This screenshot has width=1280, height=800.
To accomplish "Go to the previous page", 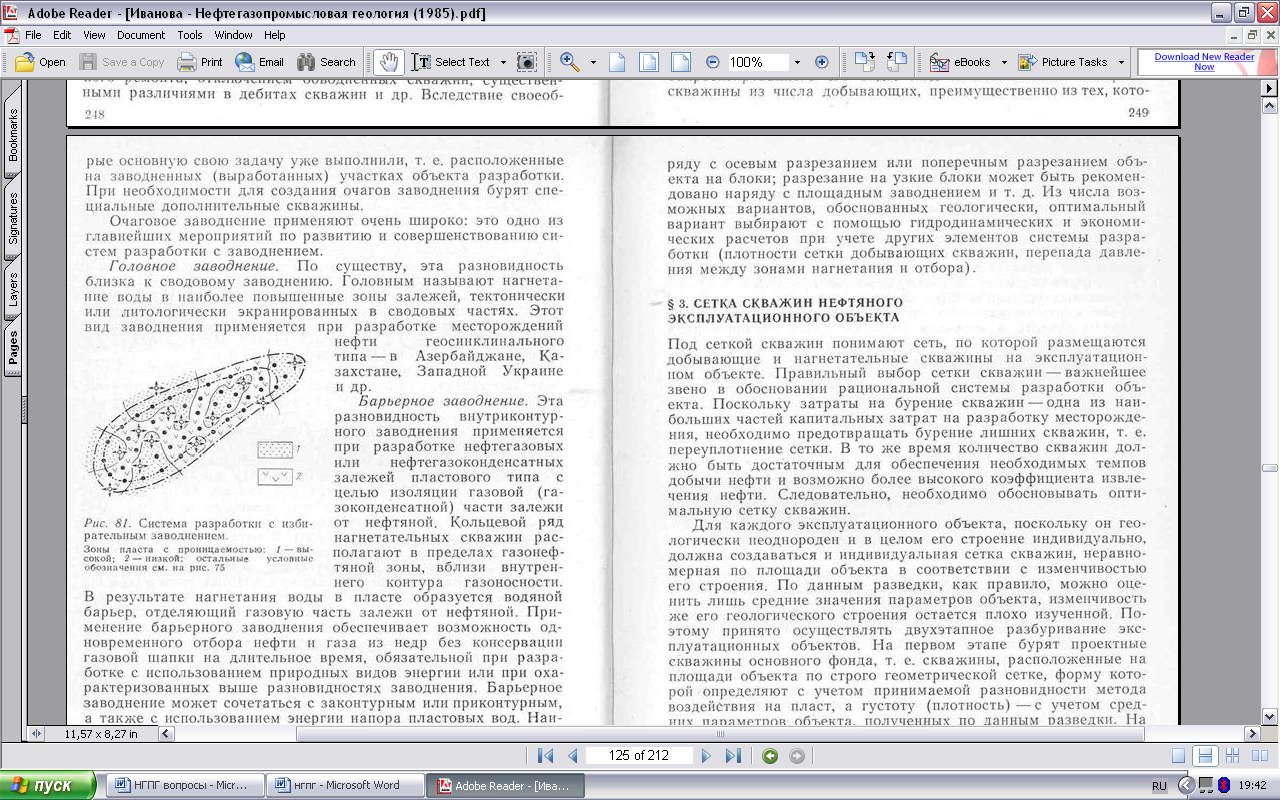I will (573, 756).
